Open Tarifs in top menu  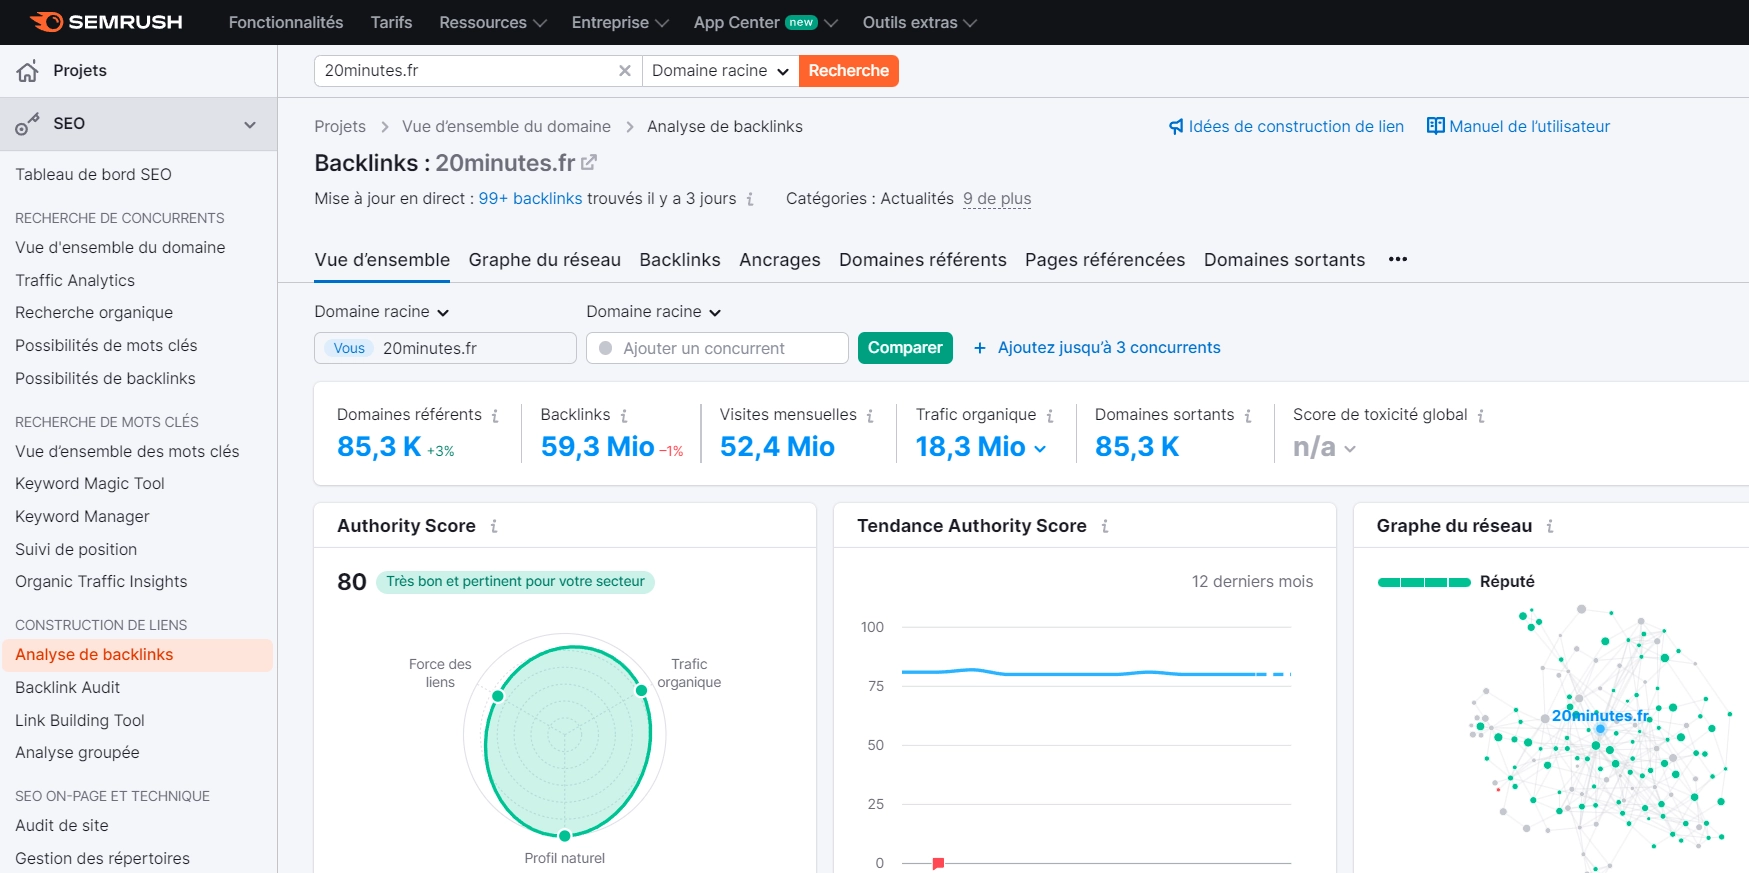pyautogui.click(x=391, y=22)
